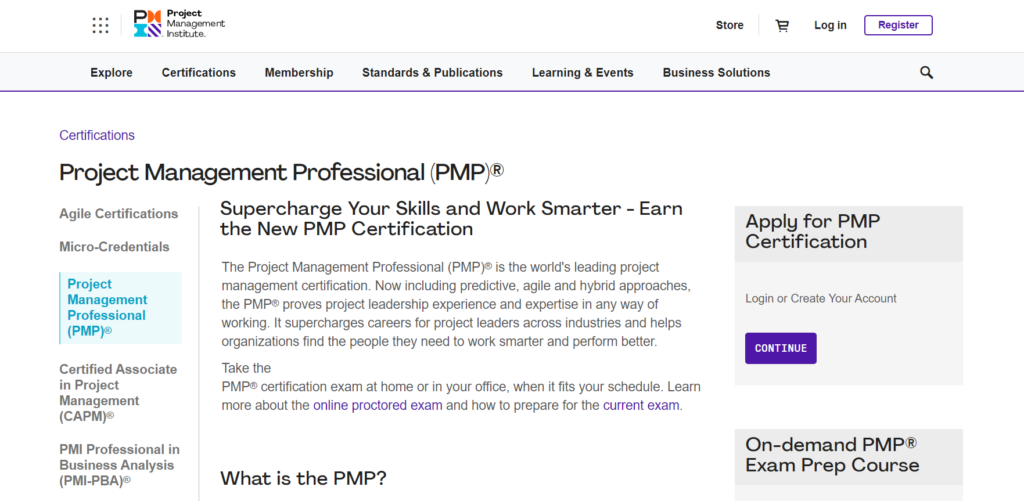Click the Certifications breadcrumb link
1024x501 pixels.
(97, 135)
